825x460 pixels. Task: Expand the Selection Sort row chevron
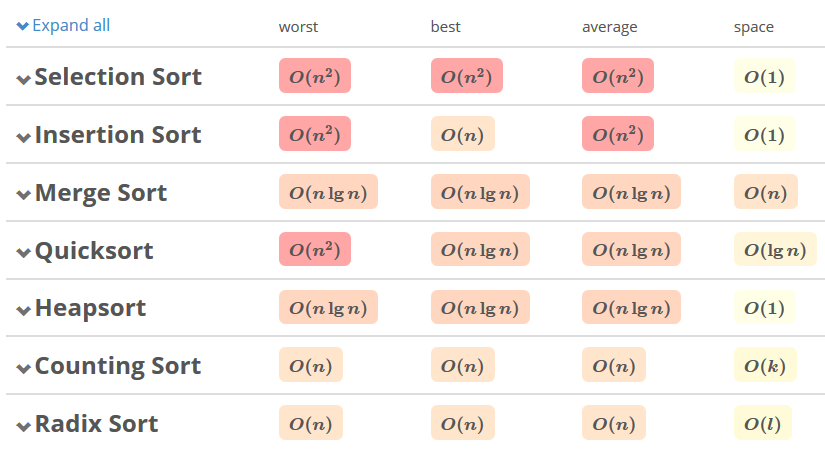pyautogui.click(x=24, y=79)
